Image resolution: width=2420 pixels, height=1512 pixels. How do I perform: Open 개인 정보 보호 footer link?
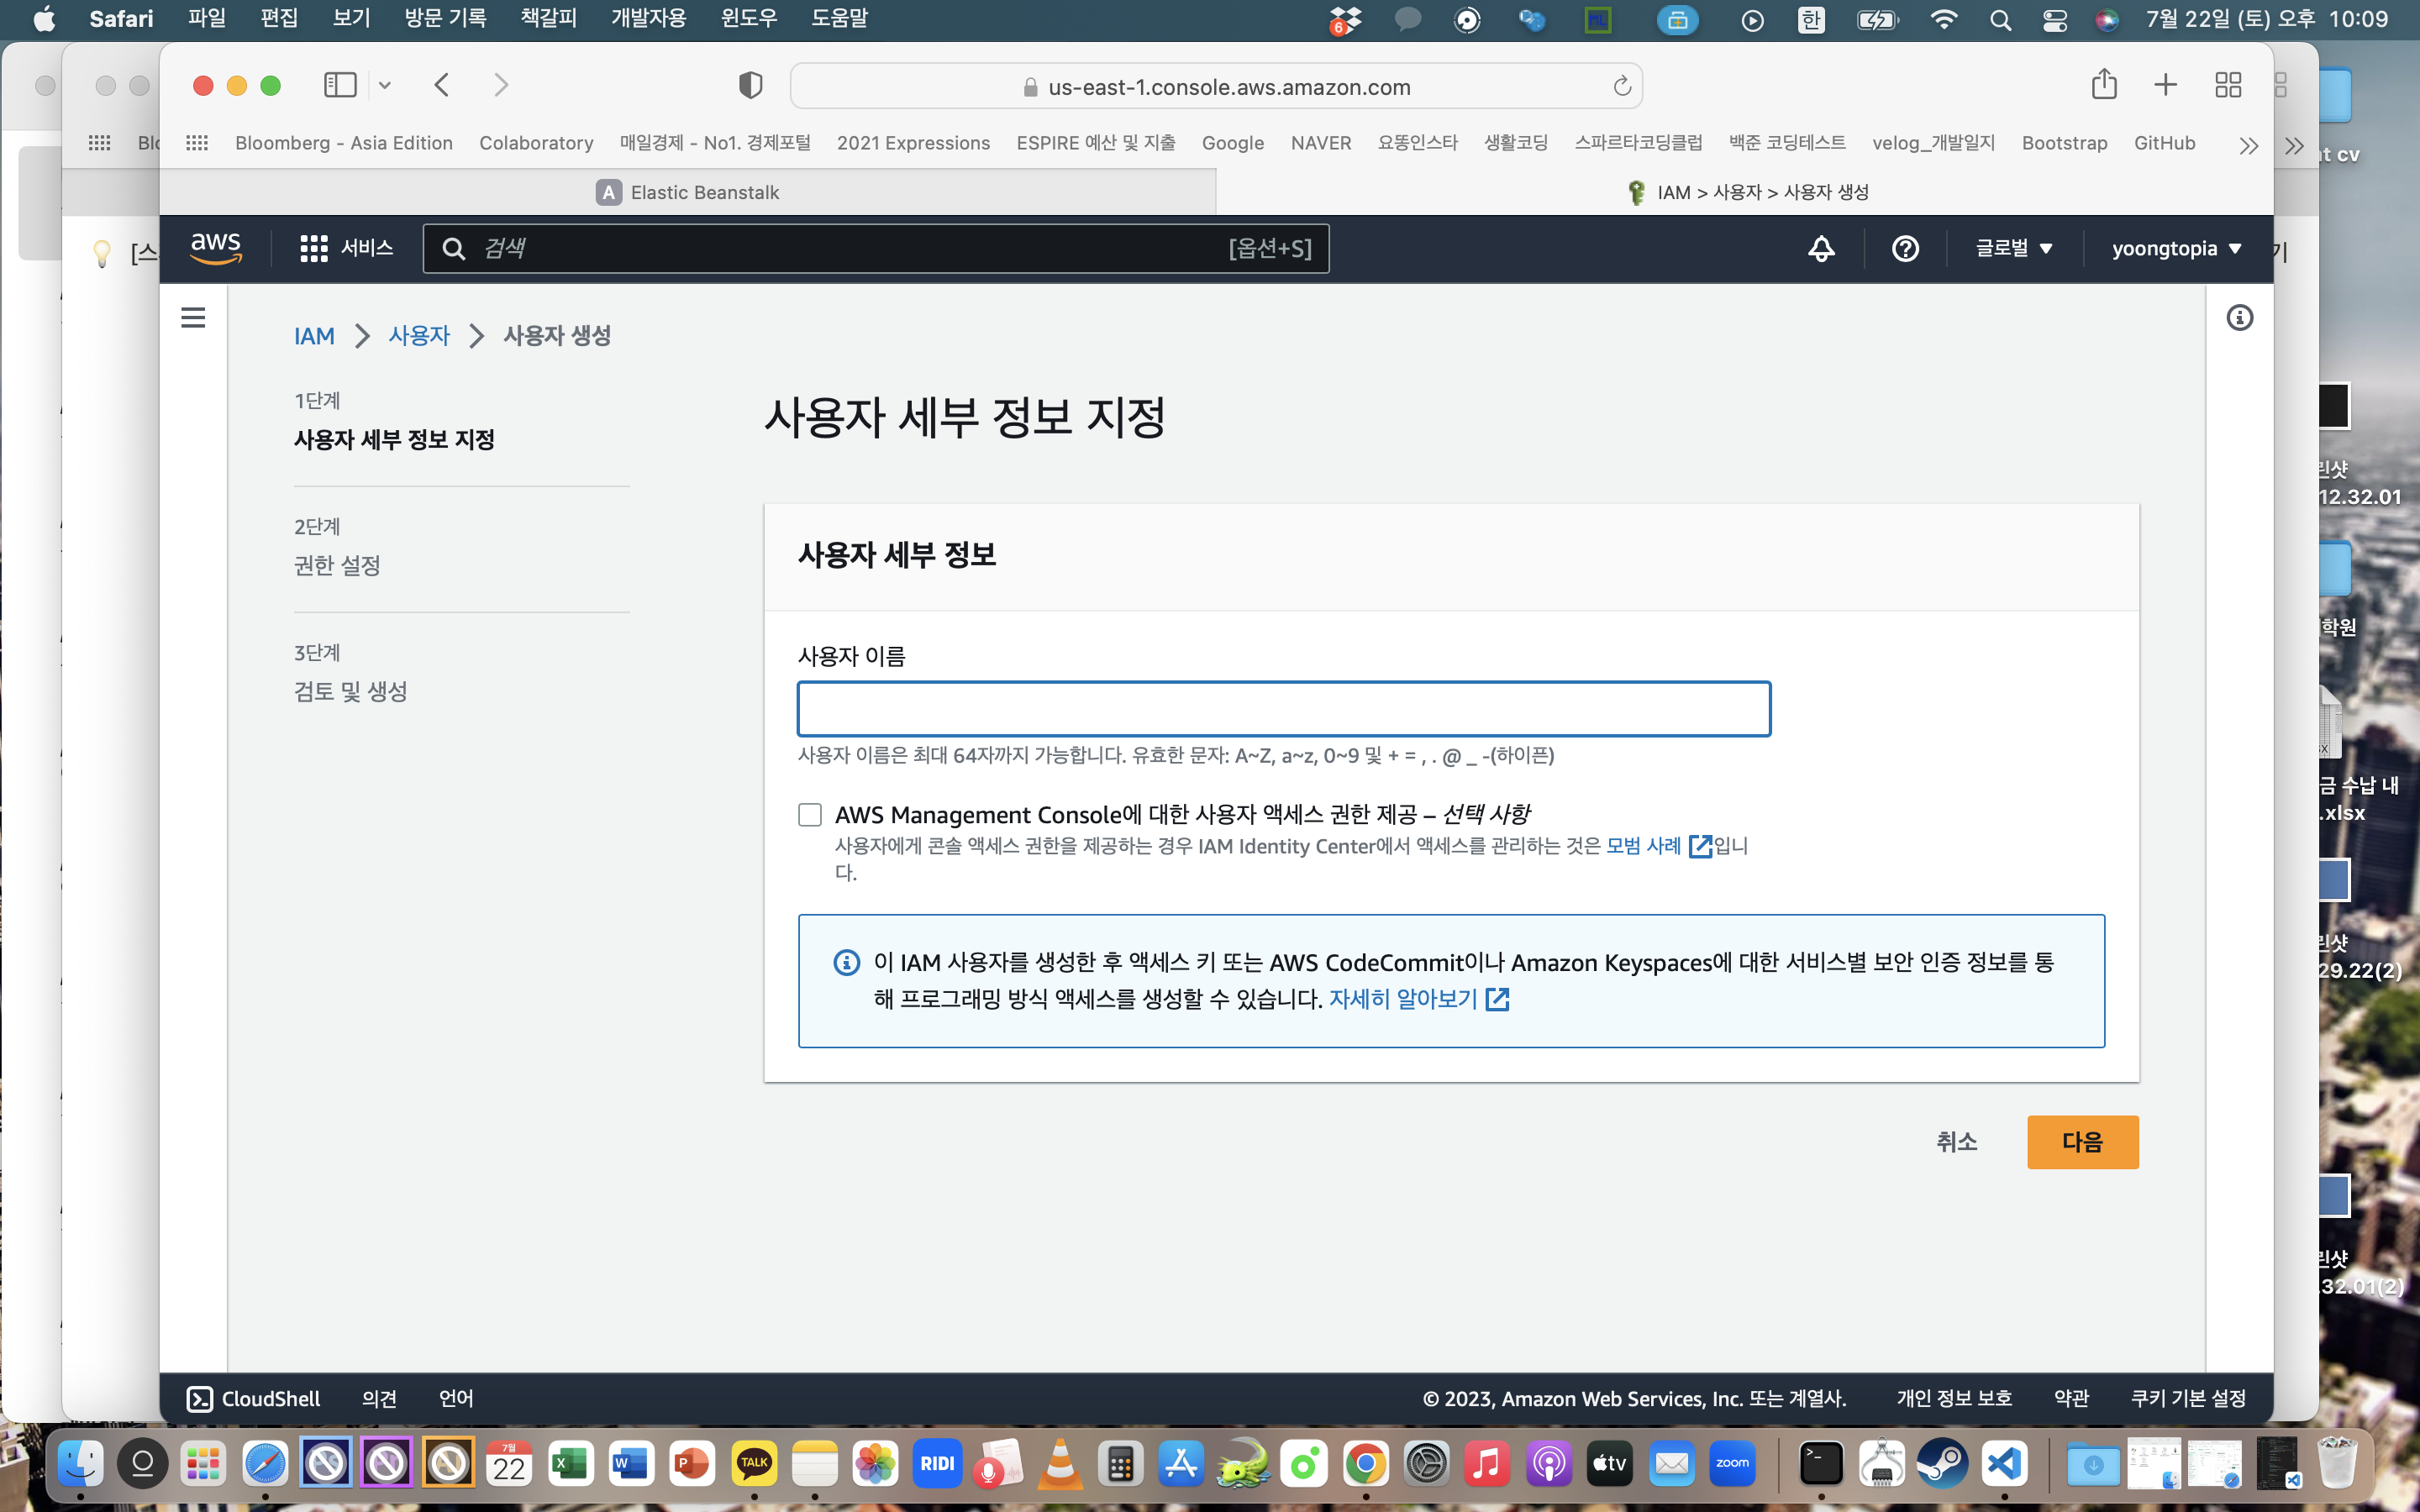(1953, 1398)
